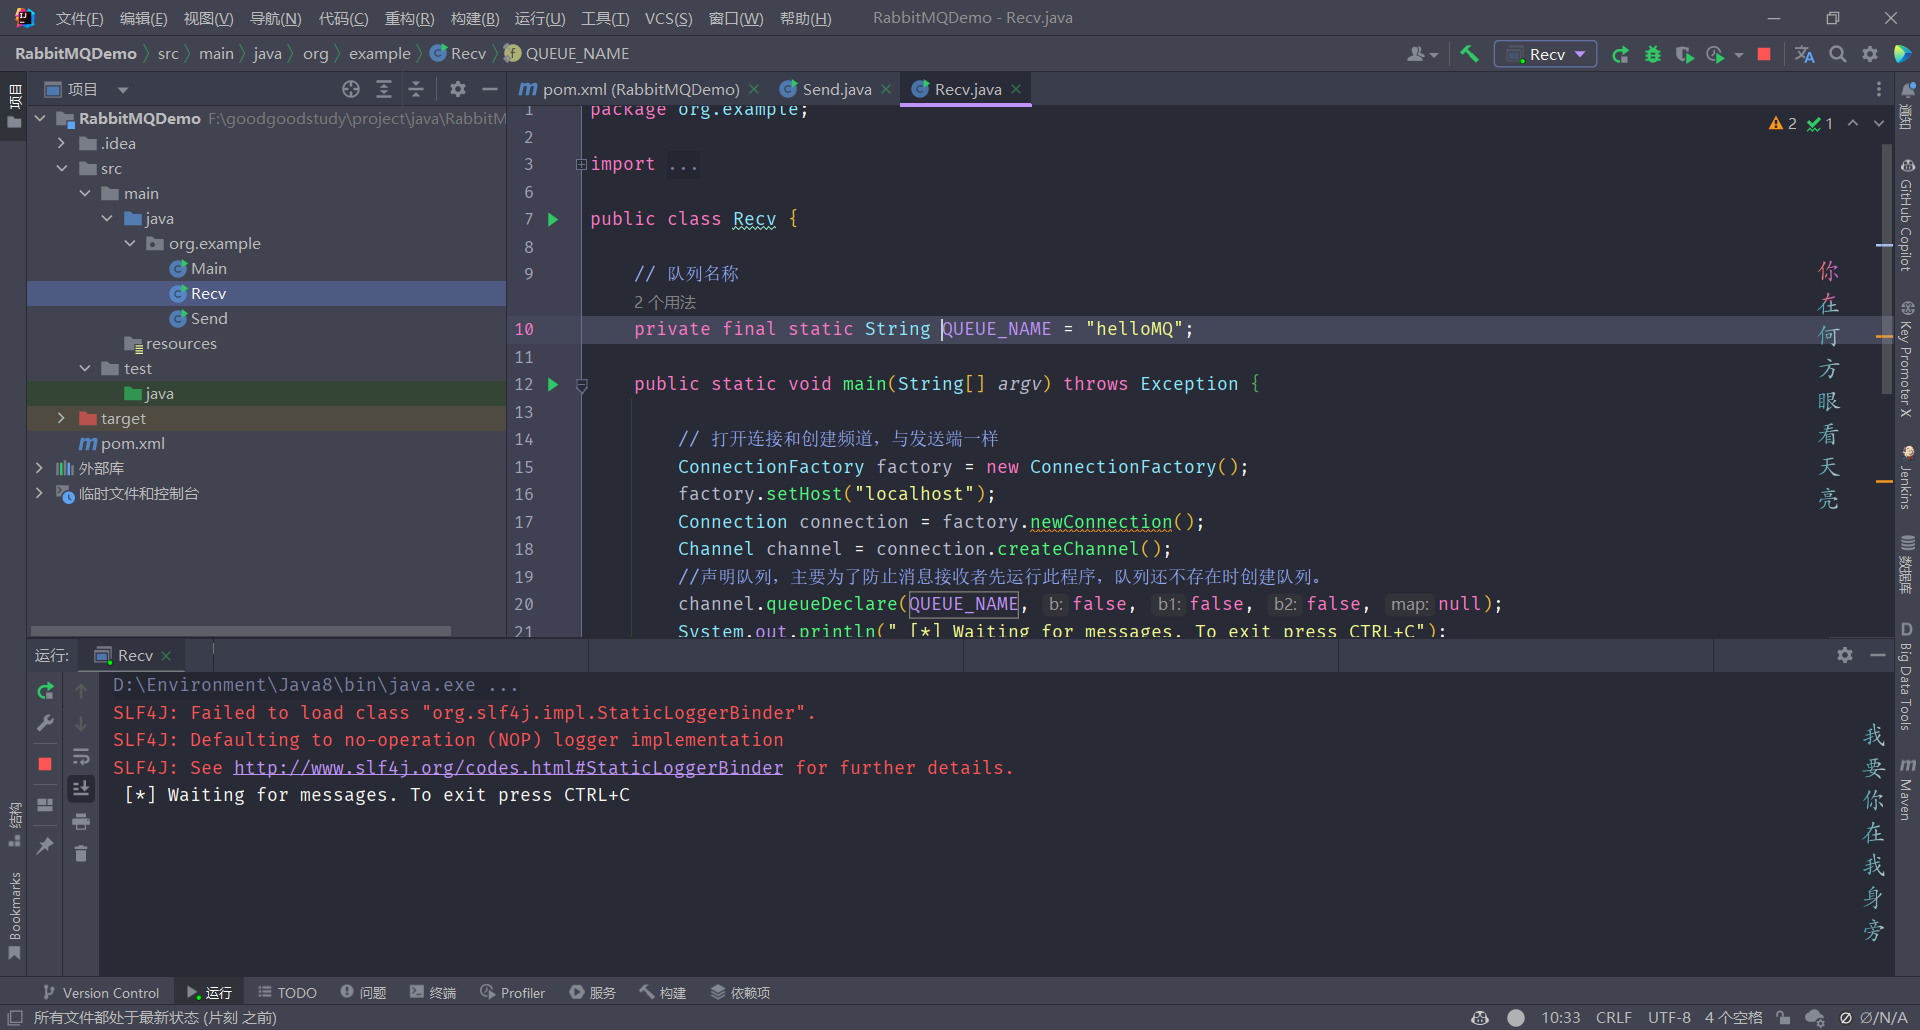Screen dimensions: 1920x1030
Task: Expand the target folder
Action: (x=62, y=418)
